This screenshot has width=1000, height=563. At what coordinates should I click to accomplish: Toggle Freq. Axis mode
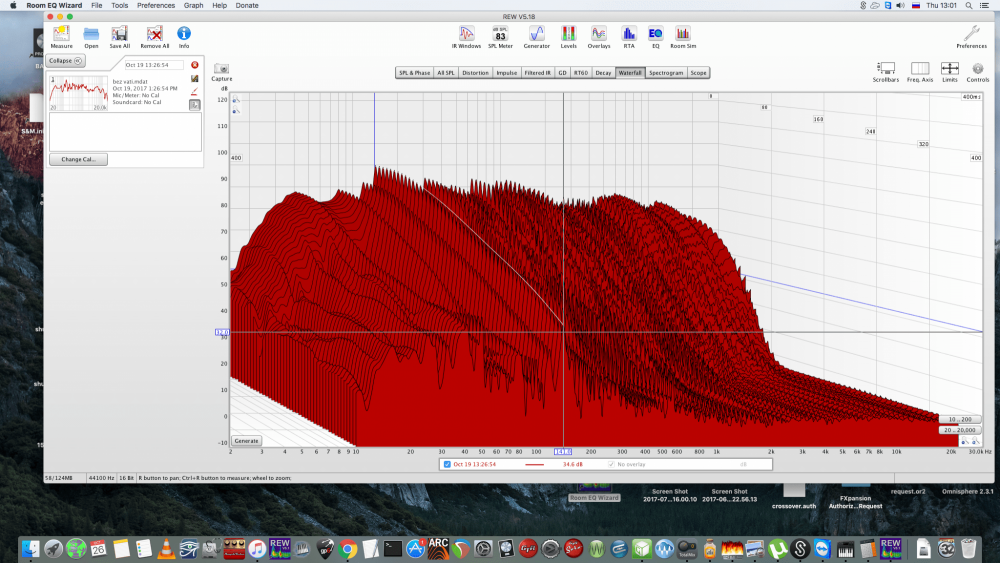[x=920, y=71]
